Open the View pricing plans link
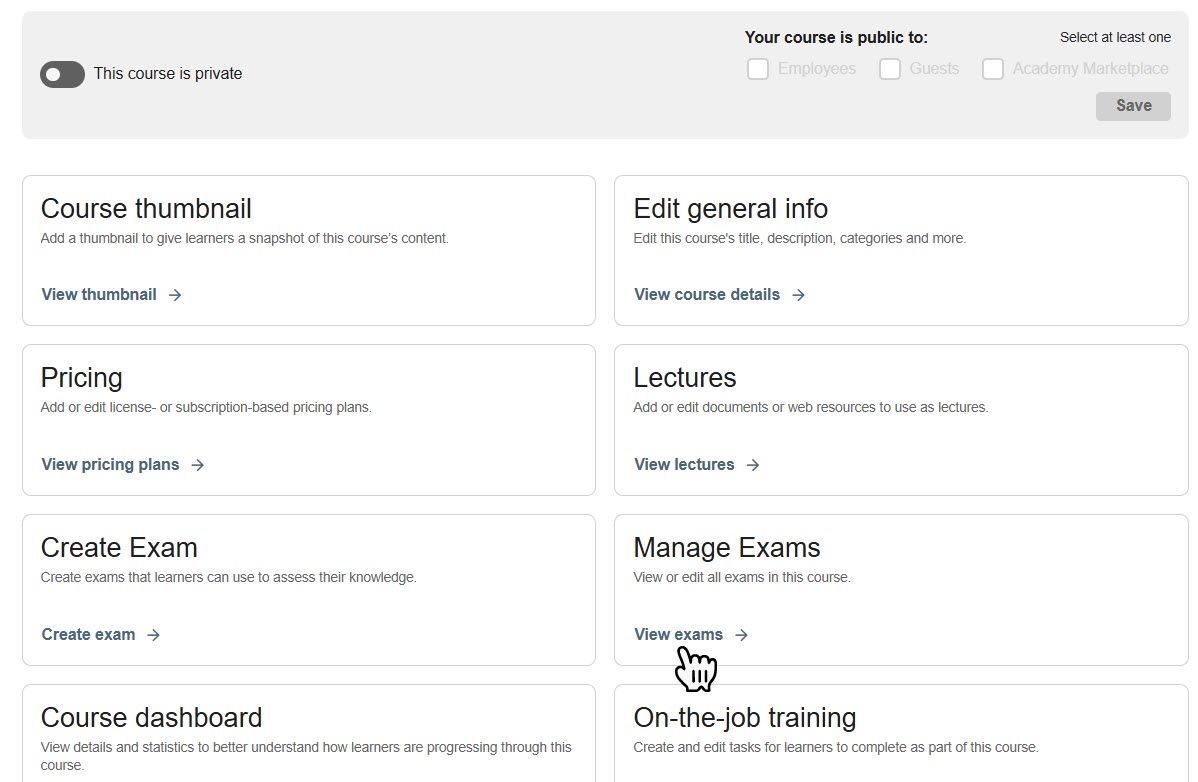Image resolution: width=1198 pixels, height=782 pixels. coord(110,465)
